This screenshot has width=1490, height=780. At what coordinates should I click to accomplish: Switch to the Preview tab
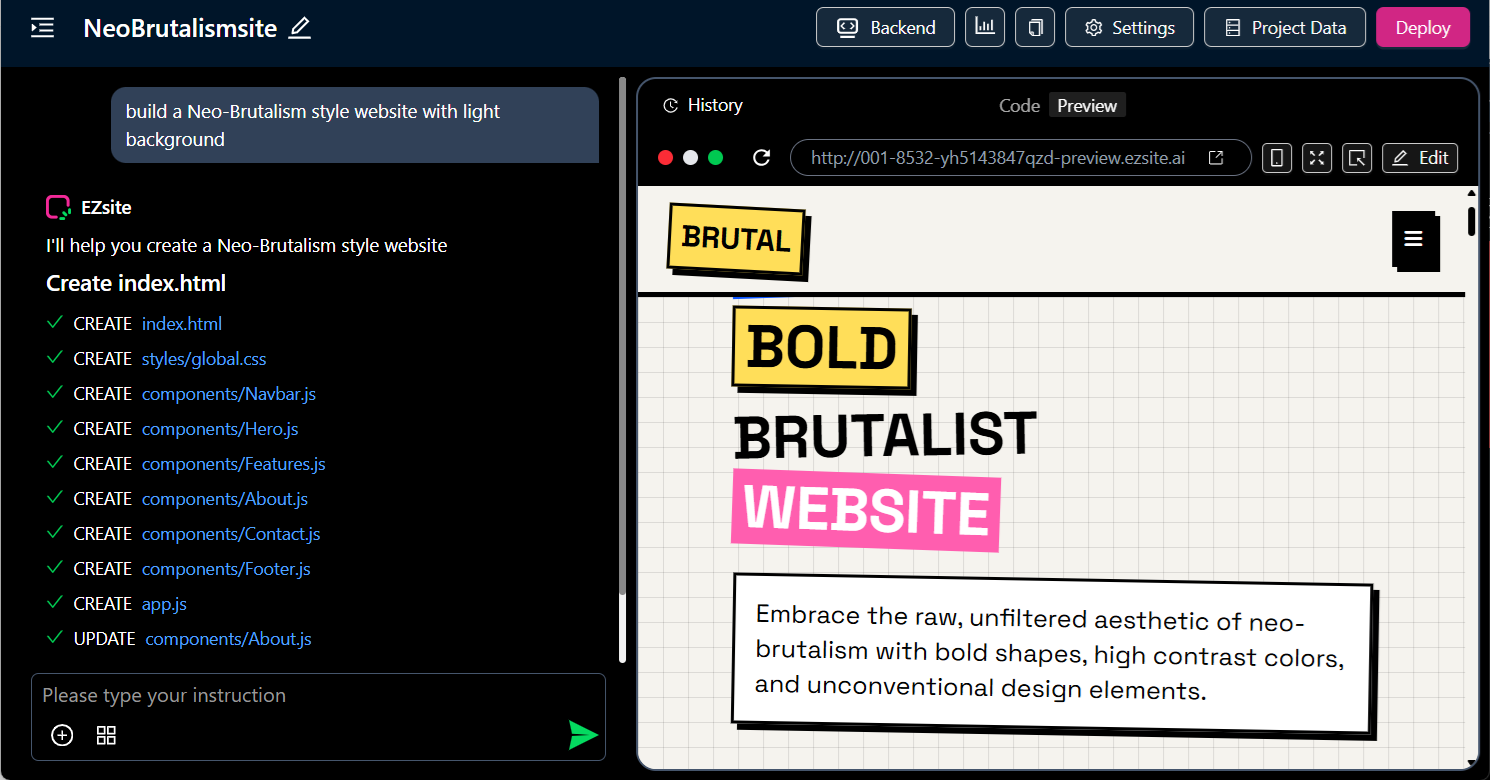click(x=1087, y=105)
